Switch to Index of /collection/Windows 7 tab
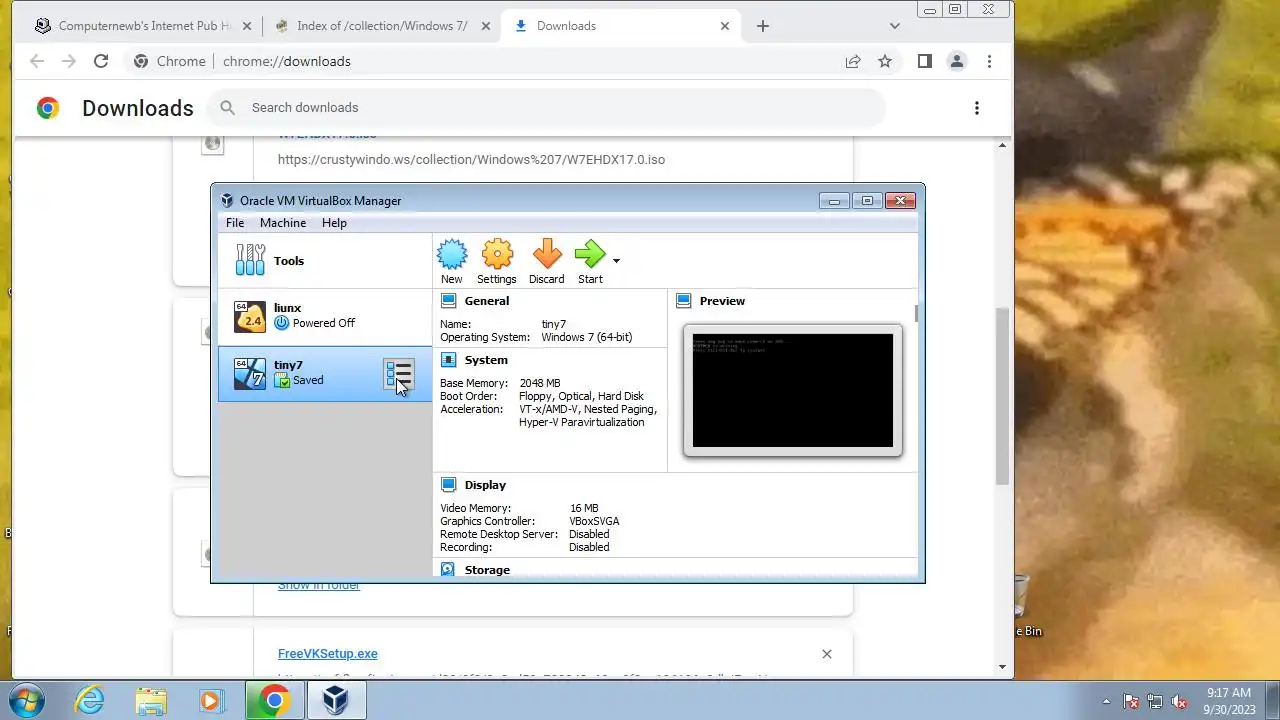This screenshot has width=1280, height=720. 380,26
